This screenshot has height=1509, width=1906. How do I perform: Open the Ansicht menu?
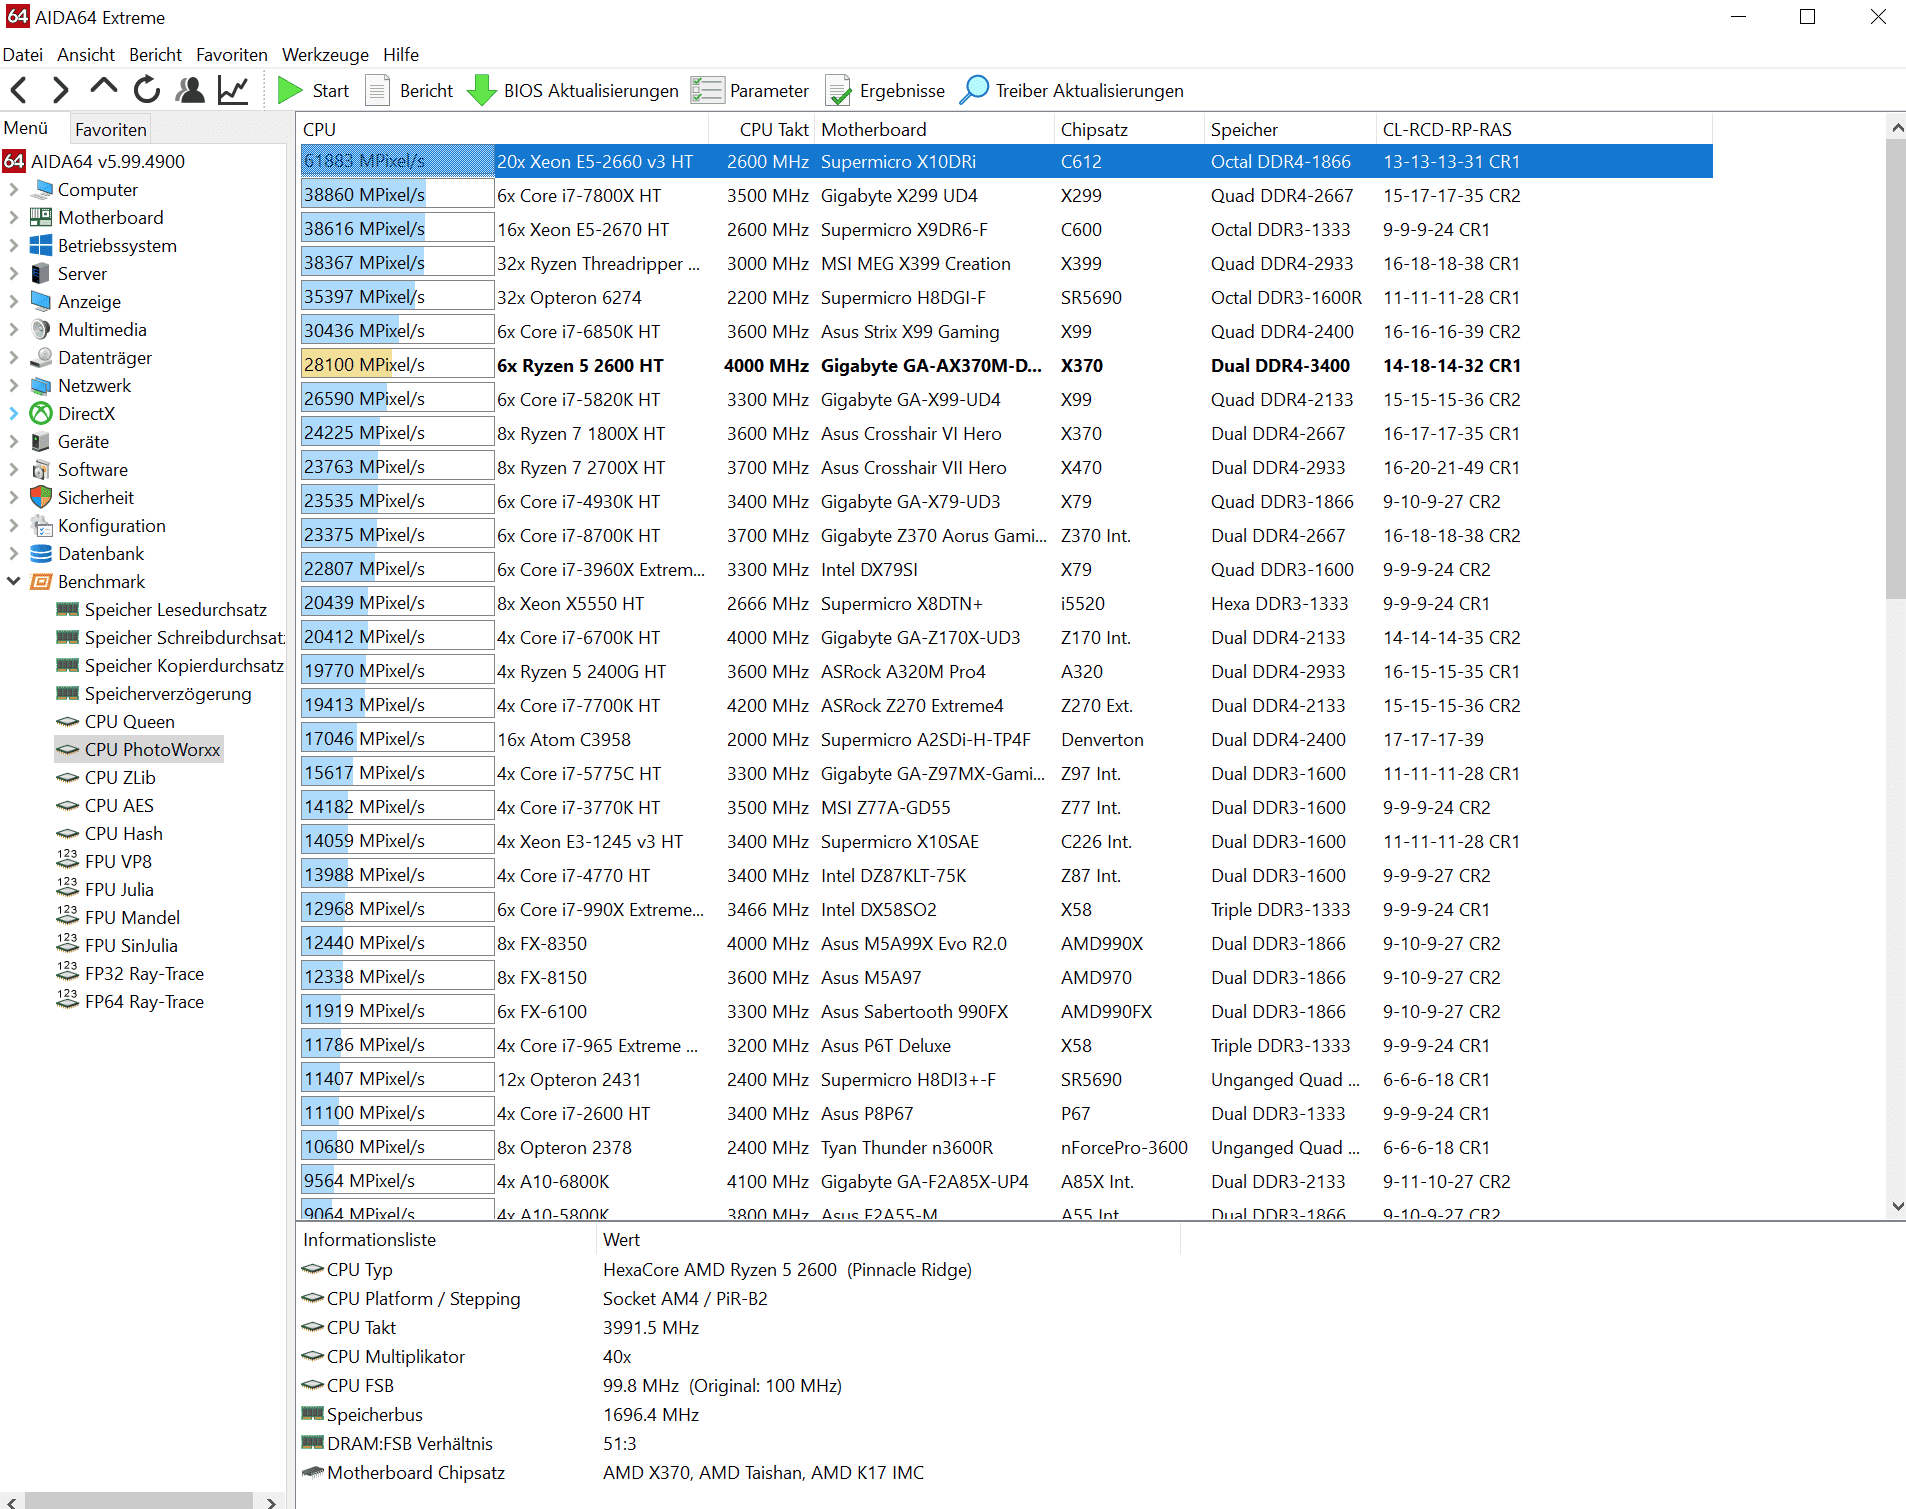click(x=86, y=54)
